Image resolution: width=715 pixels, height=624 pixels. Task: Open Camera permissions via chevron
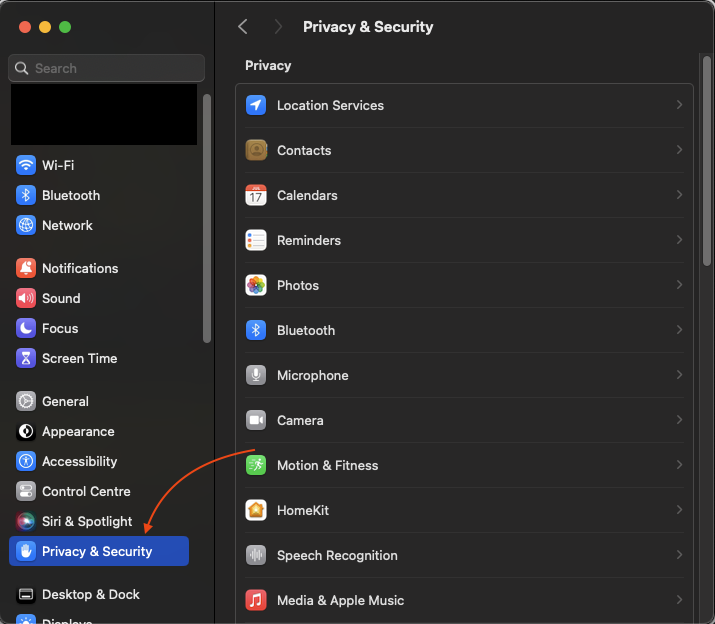[679, 420]
